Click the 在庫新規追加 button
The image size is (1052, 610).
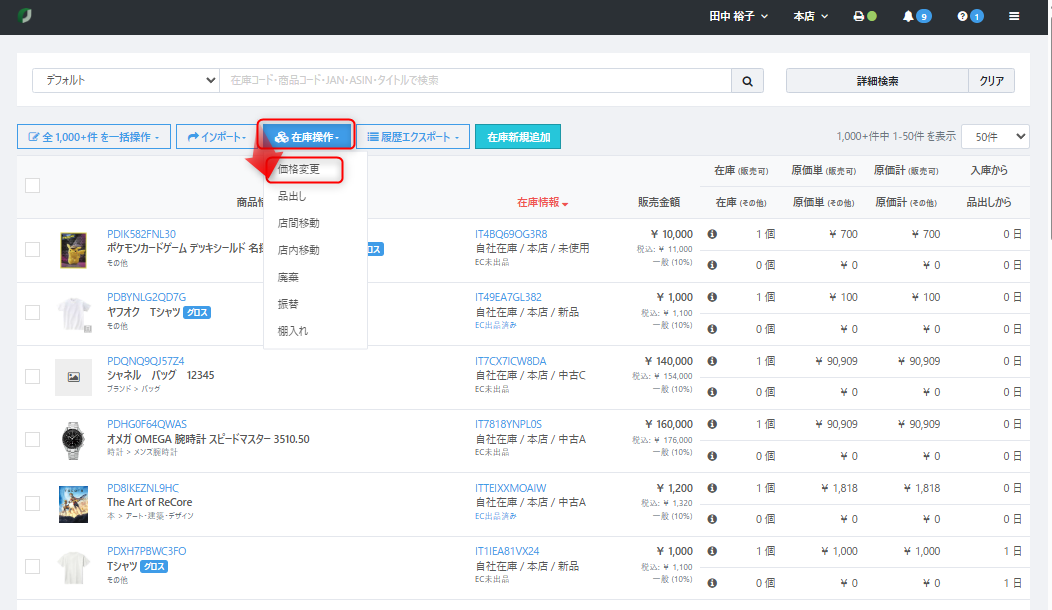(518, 136)
